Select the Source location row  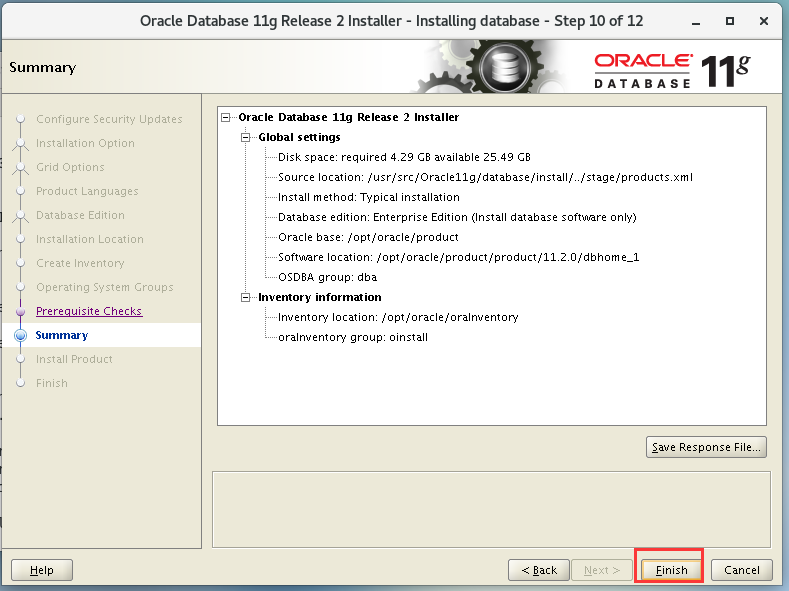[x=485, y=178]
